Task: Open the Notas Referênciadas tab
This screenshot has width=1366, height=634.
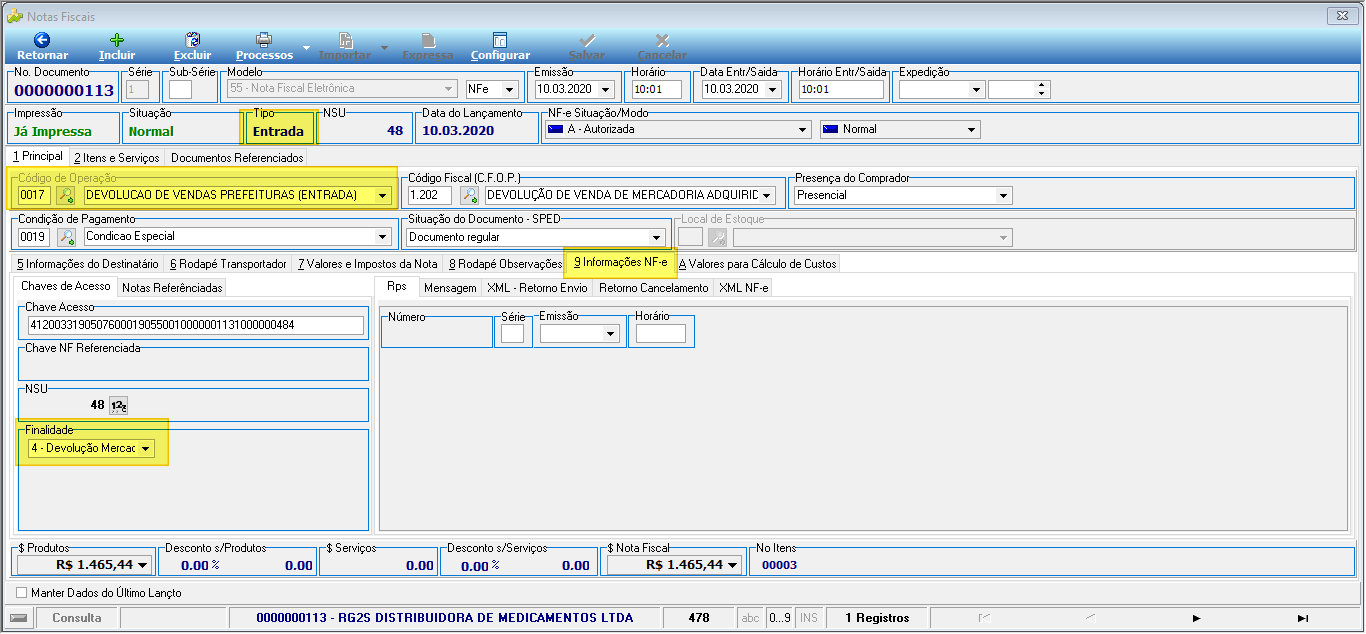Action: pyautogui.click(x=172, y=287)
